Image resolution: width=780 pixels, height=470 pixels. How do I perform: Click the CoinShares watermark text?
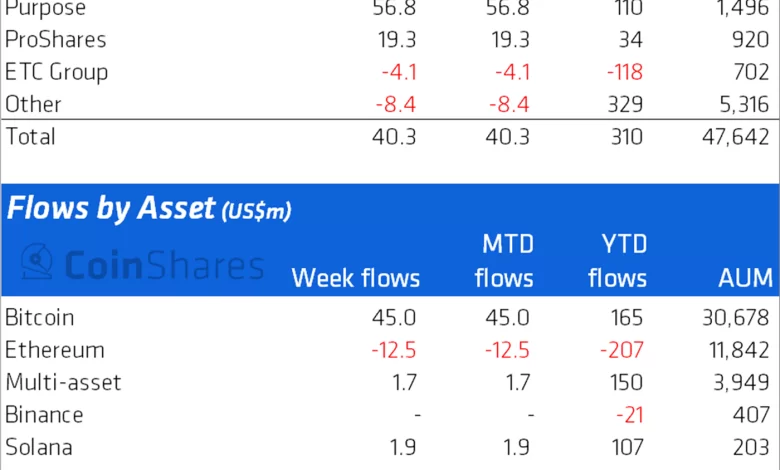[163, 265]
